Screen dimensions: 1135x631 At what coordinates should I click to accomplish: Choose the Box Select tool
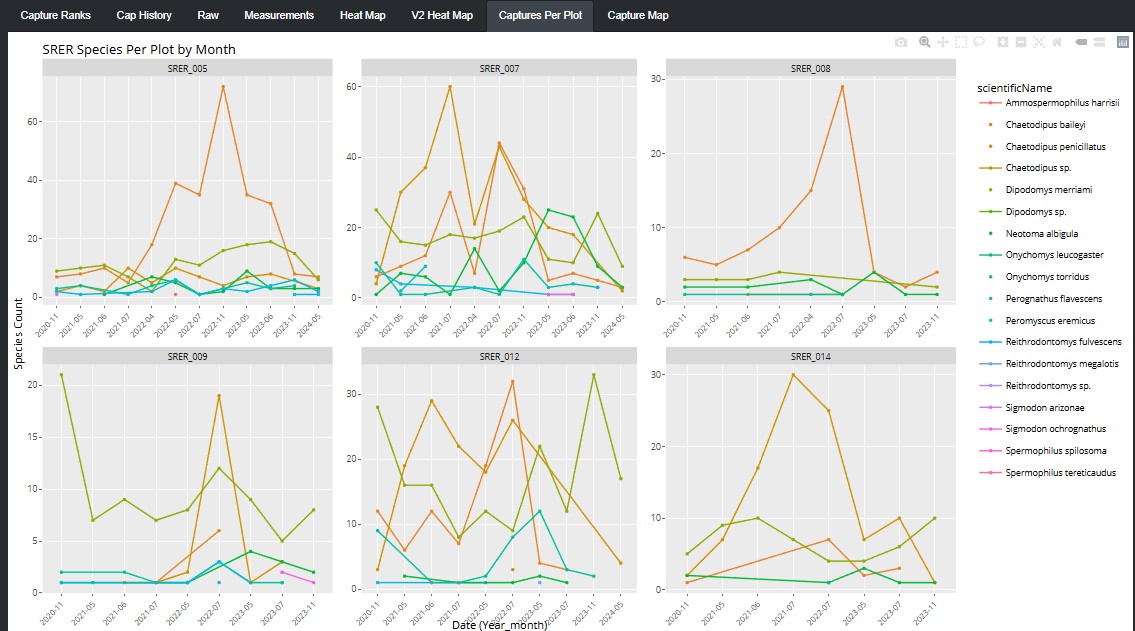[961, 42]
